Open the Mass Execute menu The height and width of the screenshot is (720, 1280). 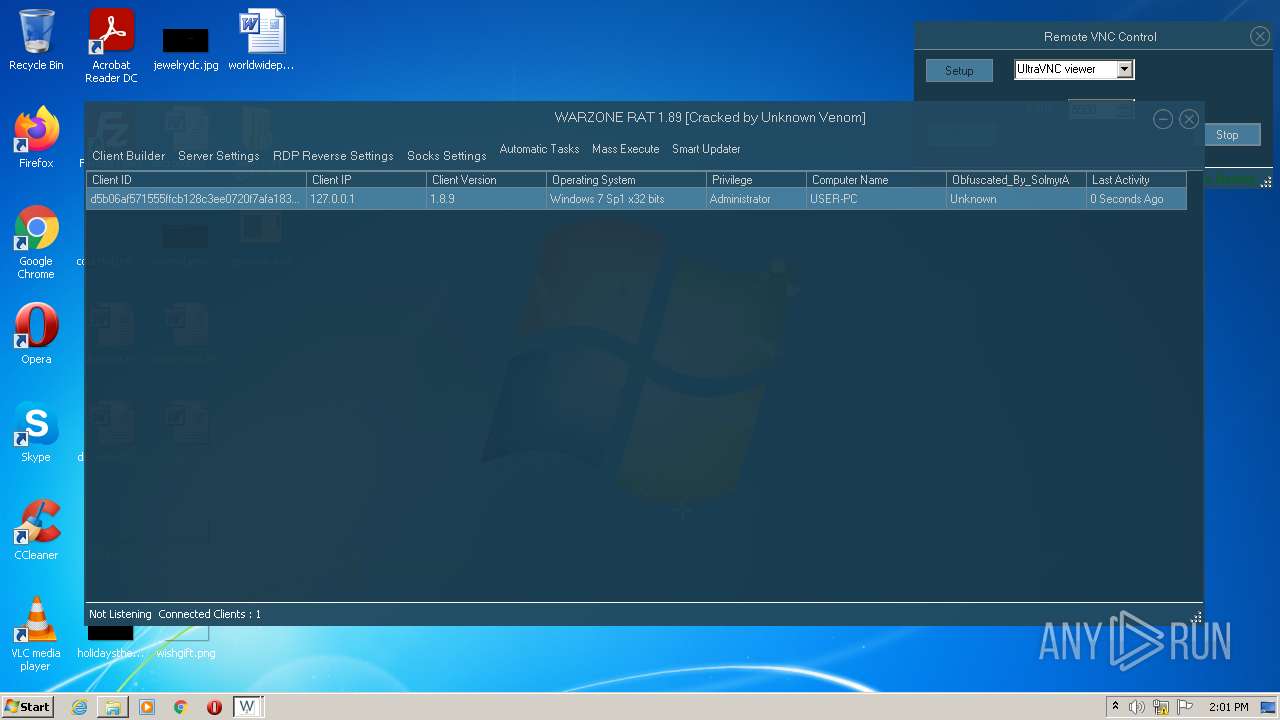coord(625,149)
